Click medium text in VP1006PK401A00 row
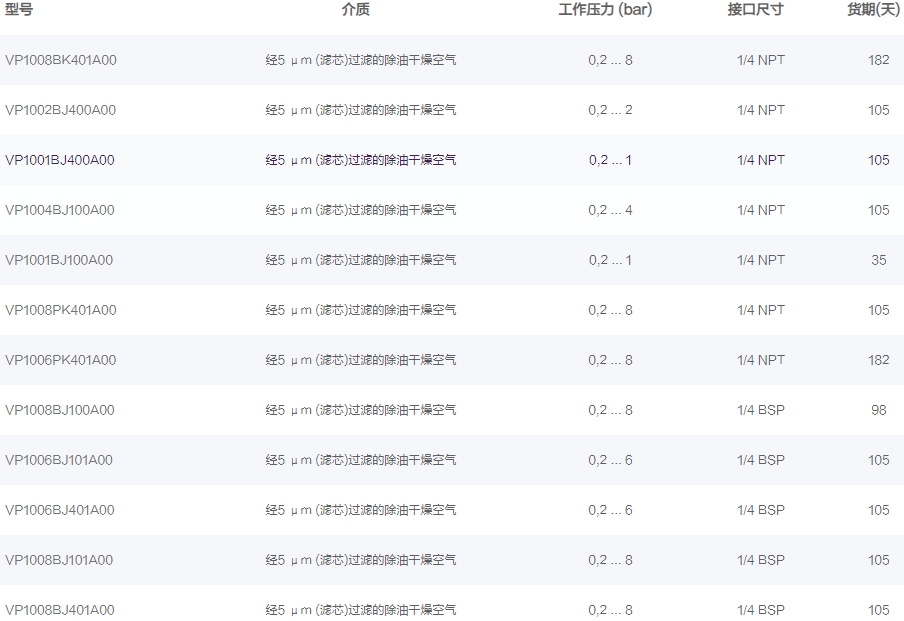This screenshot has width=904, height=621. 361,360
